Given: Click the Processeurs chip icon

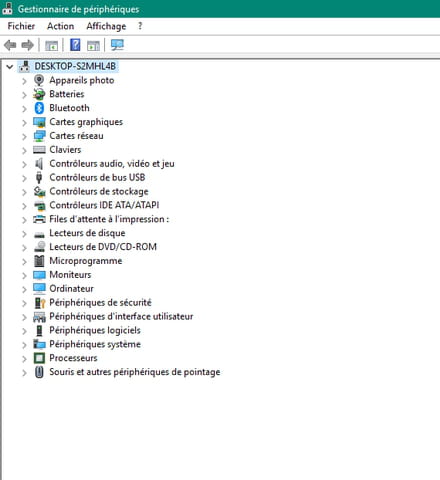Looking at the screenshot, I should (x=39, y=358).
